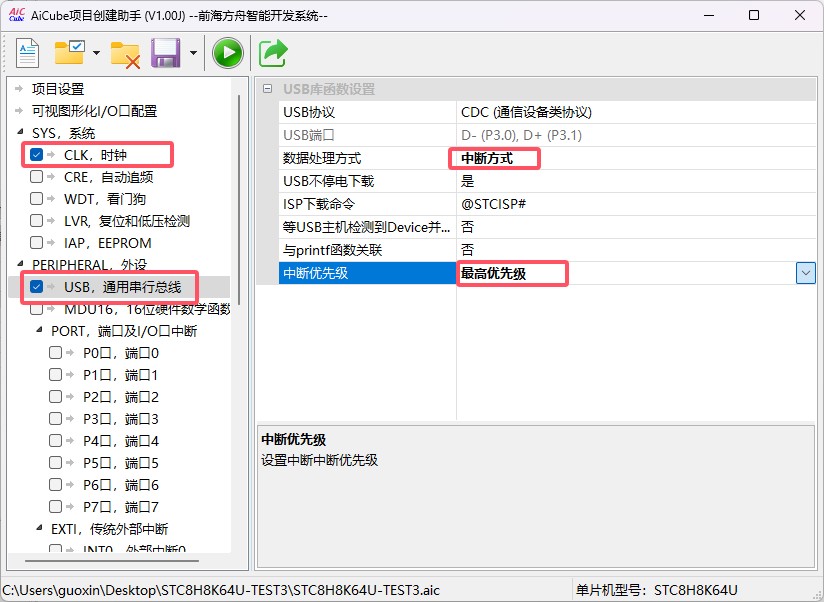Screen dimensions: 824x602
Task: Click arrow icon beside 项目设置
Action: tap(19, 88)
